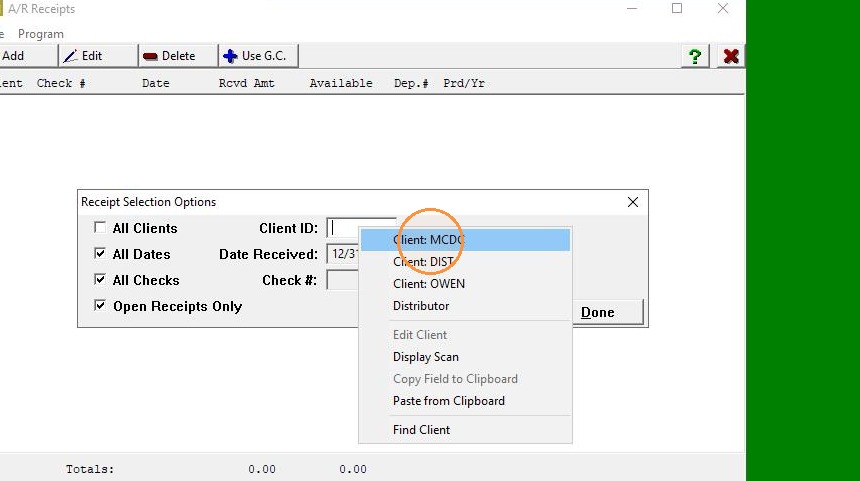
Task: Toggle the Open Receipts Only checkbox
Action: (x=100, y=305)
